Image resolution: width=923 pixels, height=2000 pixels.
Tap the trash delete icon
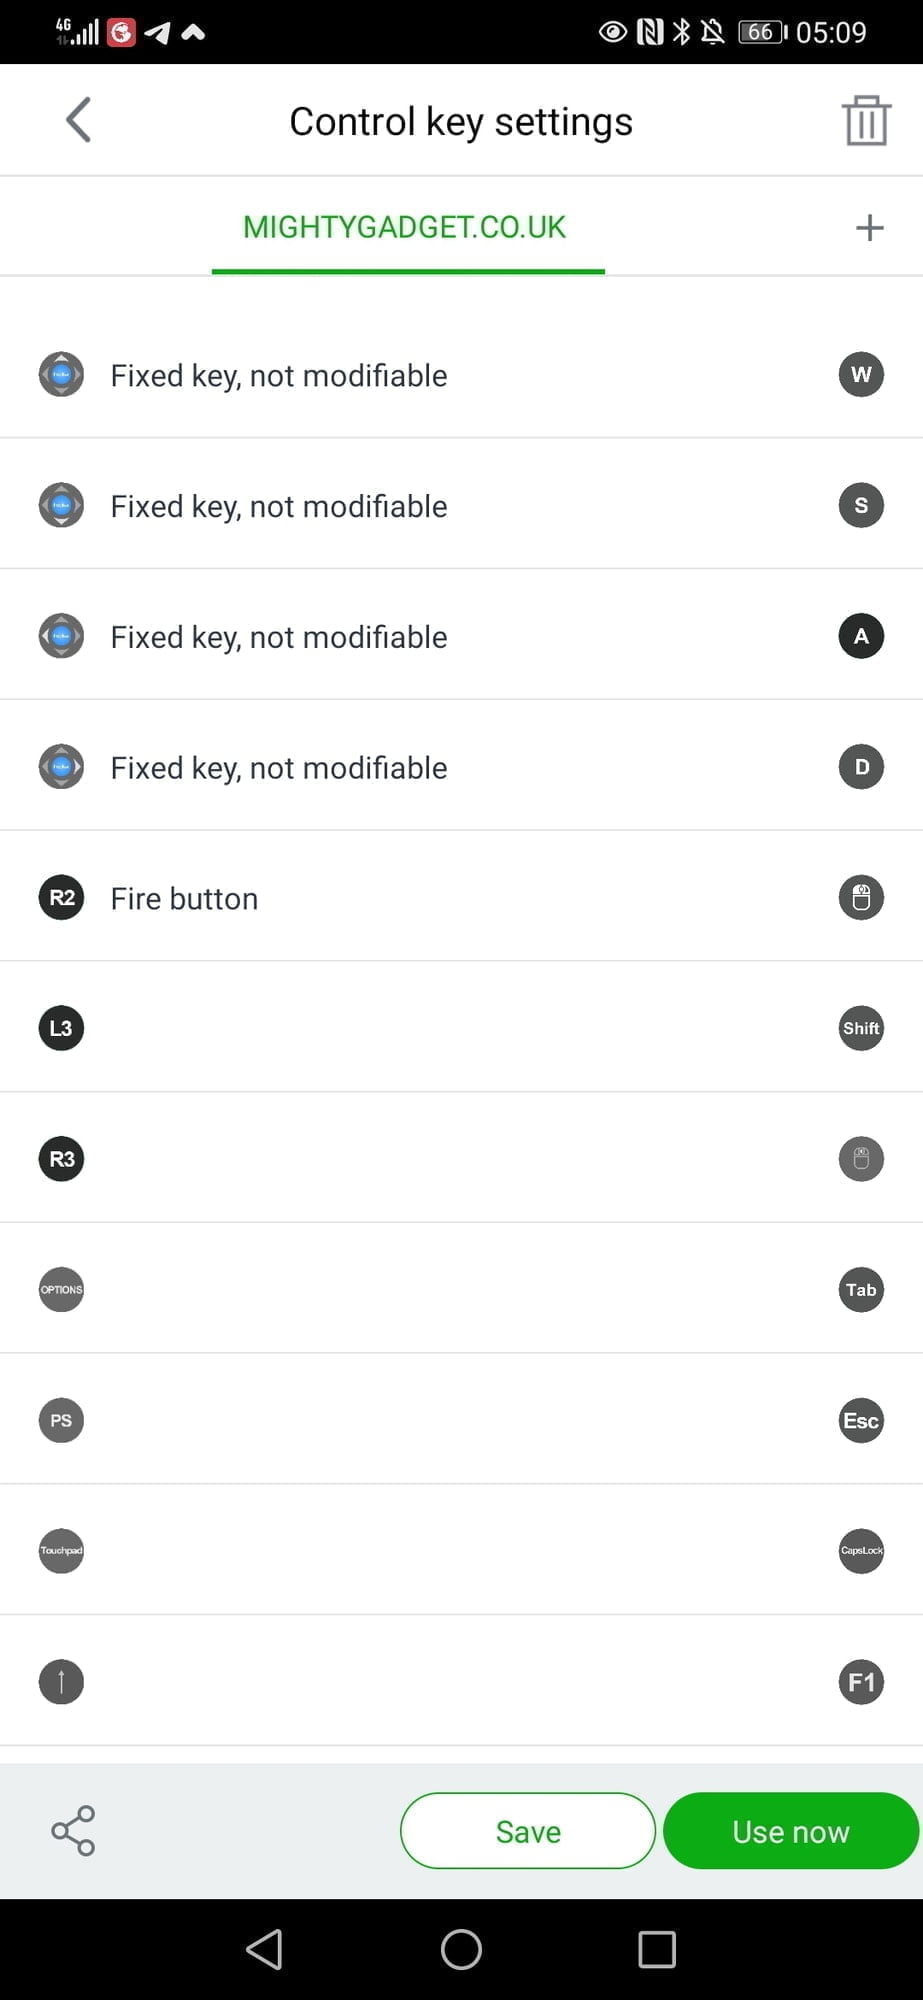866,121
